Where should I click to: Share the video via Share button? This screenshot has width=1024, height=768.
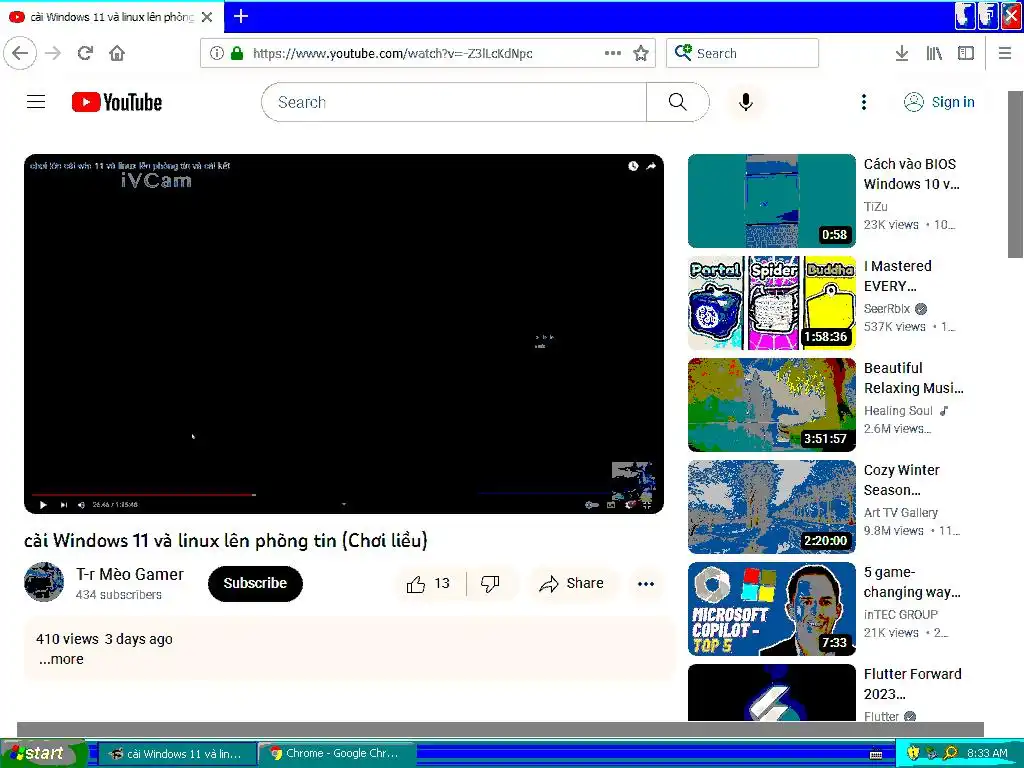coord(571,584)
